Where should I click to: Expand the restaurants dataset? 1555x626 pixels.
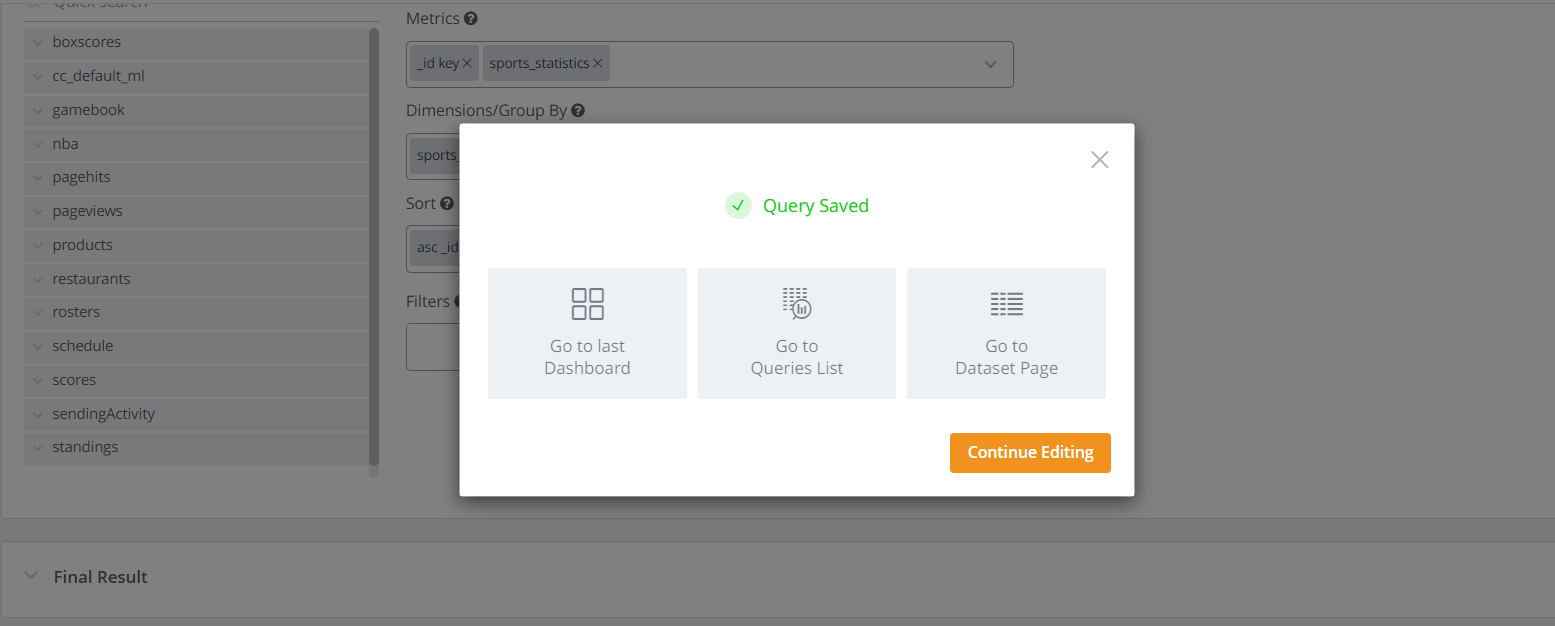click(38, 279)
